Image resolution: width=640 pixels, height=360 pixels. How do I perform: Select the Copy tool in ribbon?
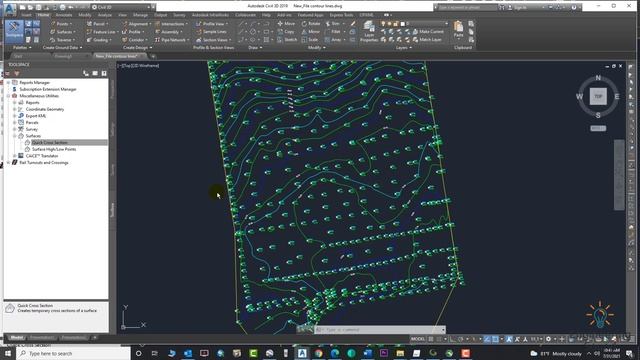pyautogui.click(x=286, y=31)
